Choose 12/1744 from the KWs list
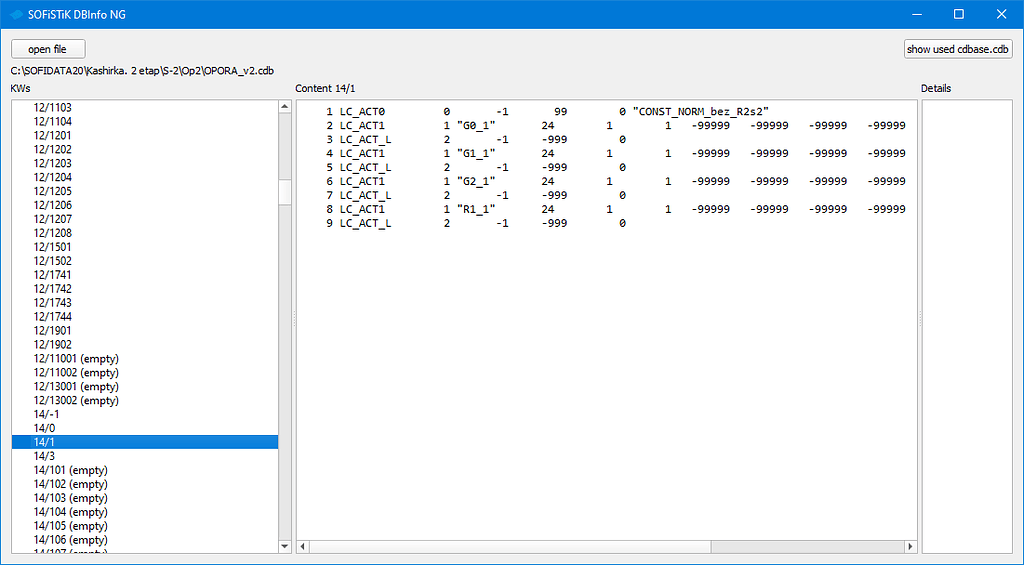 (53, 317)
